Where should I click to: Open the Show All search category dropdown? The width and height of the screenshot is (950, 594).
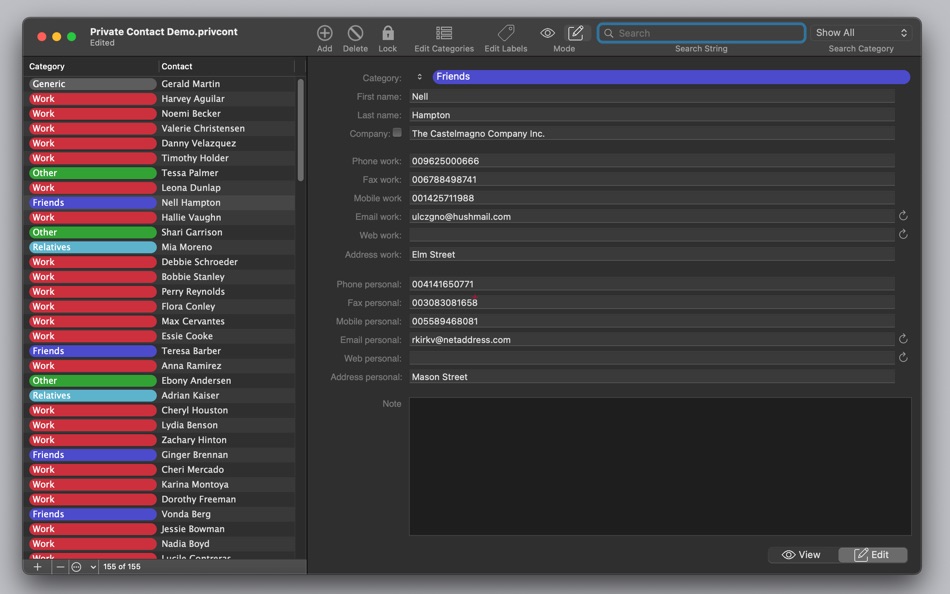[861, 33]
